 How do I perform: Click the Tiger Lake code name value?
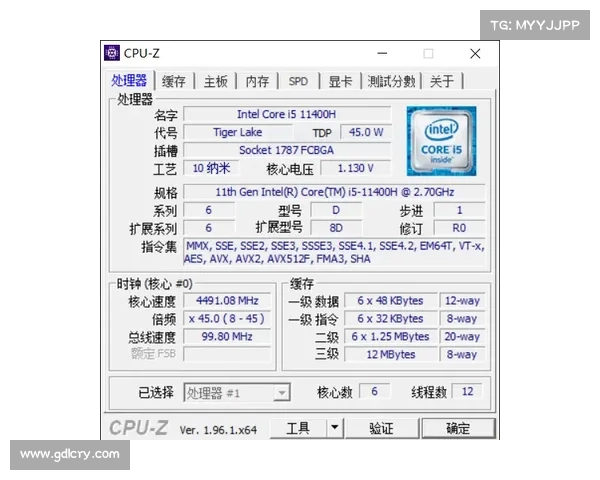click(x=238, y=132)
